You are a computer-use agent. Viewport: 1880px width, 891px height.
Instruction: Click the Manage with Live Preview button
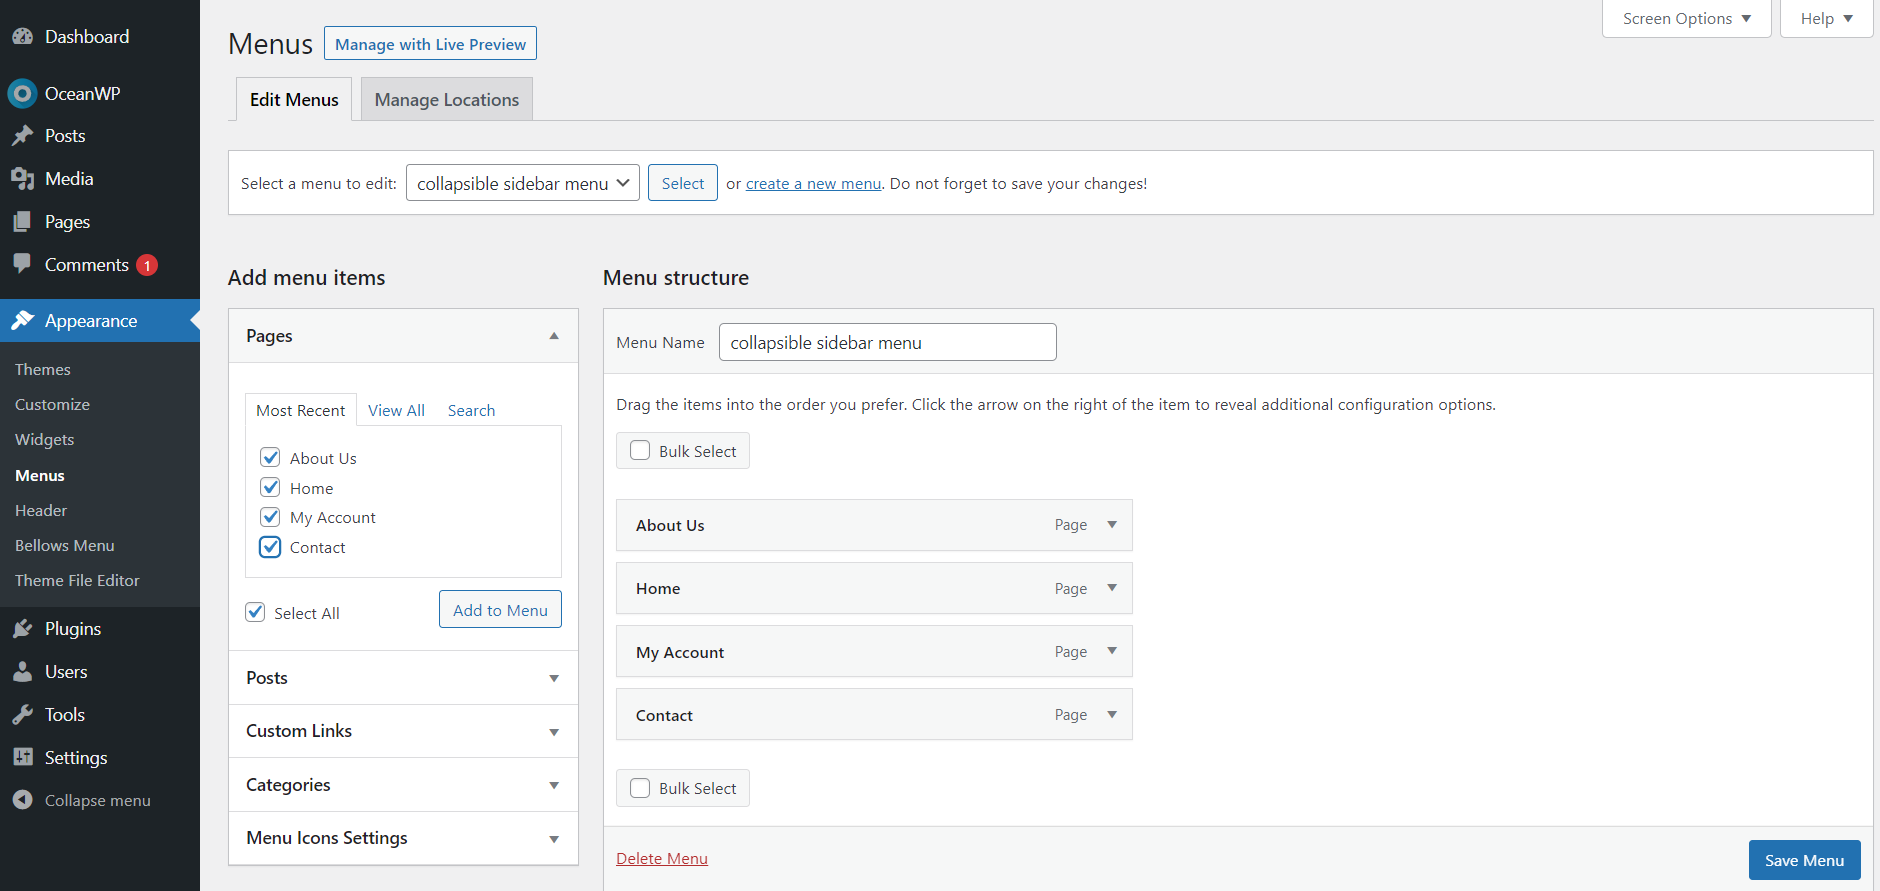pos(430,44)
